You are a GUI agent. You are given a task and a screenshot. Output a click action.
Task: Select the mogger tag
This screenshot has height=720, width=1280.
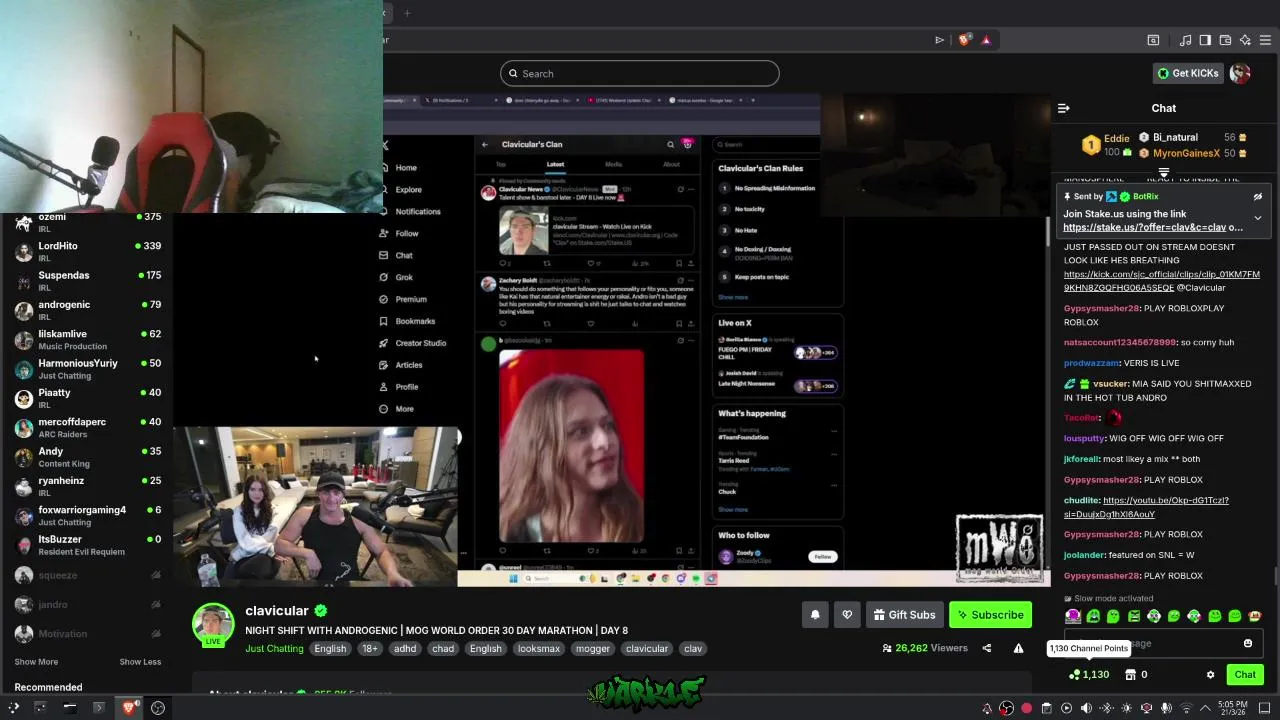click(x=592, y=649)
